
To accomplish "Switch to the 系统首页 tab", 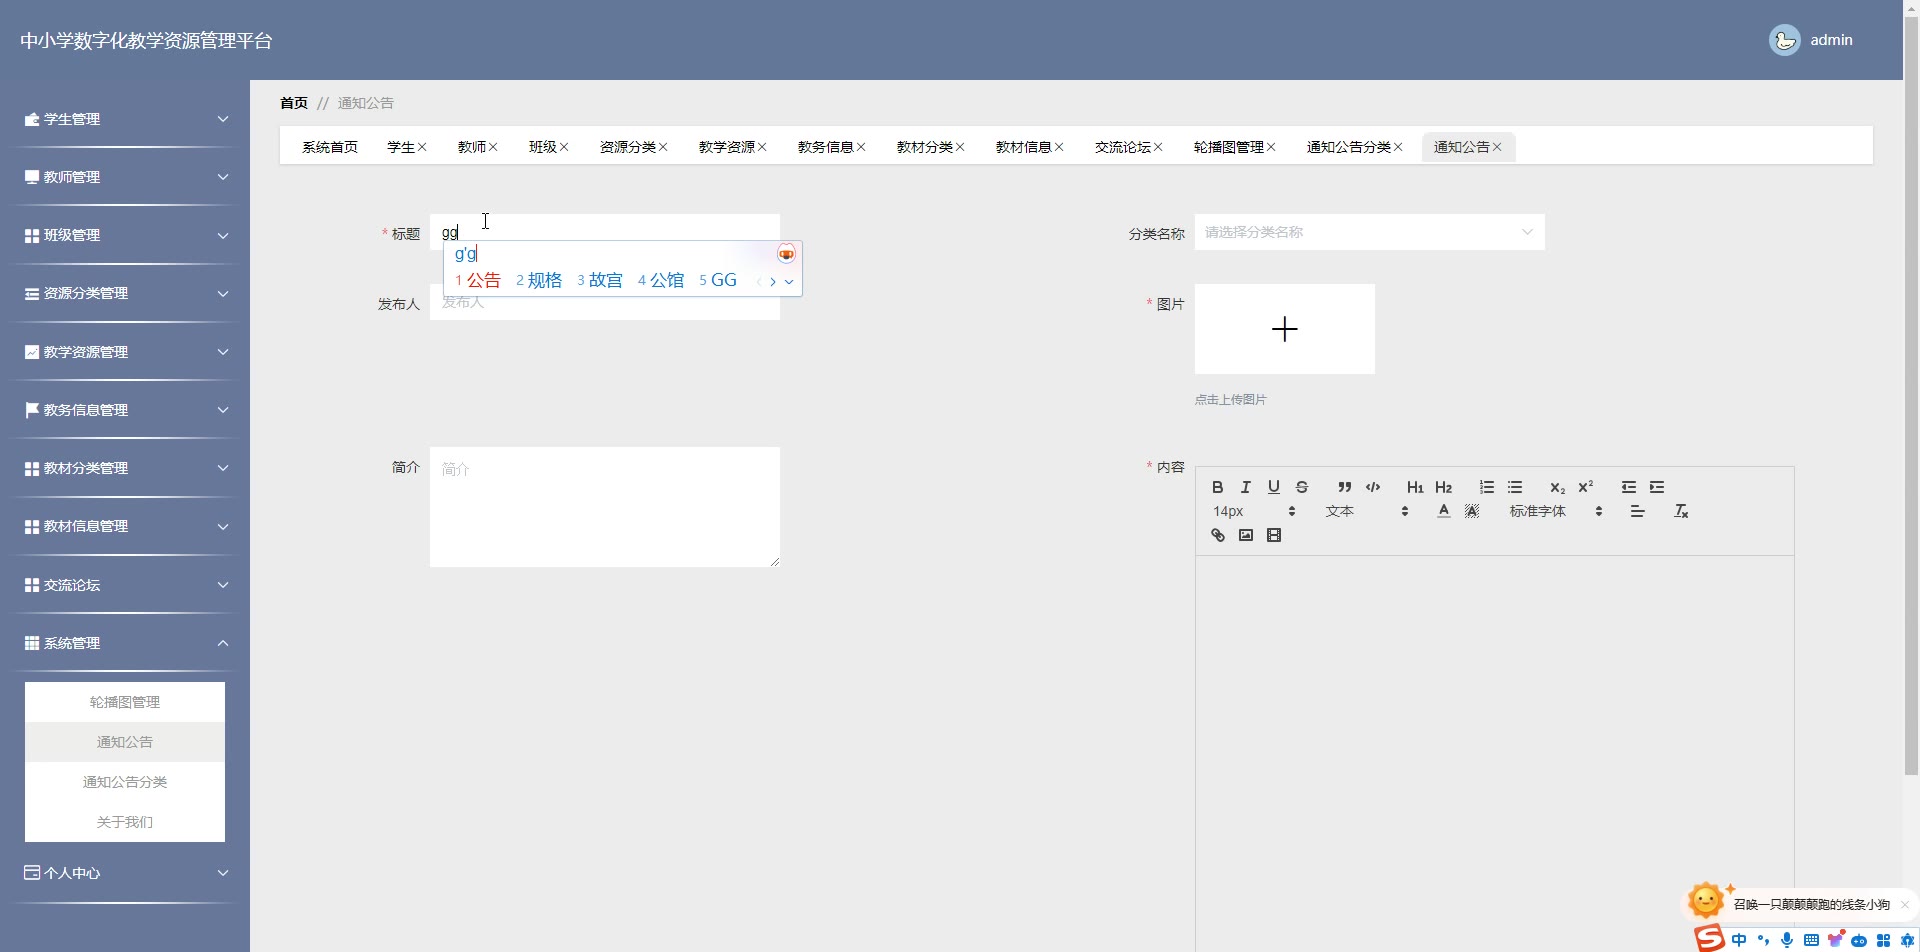I will (330, 147).
